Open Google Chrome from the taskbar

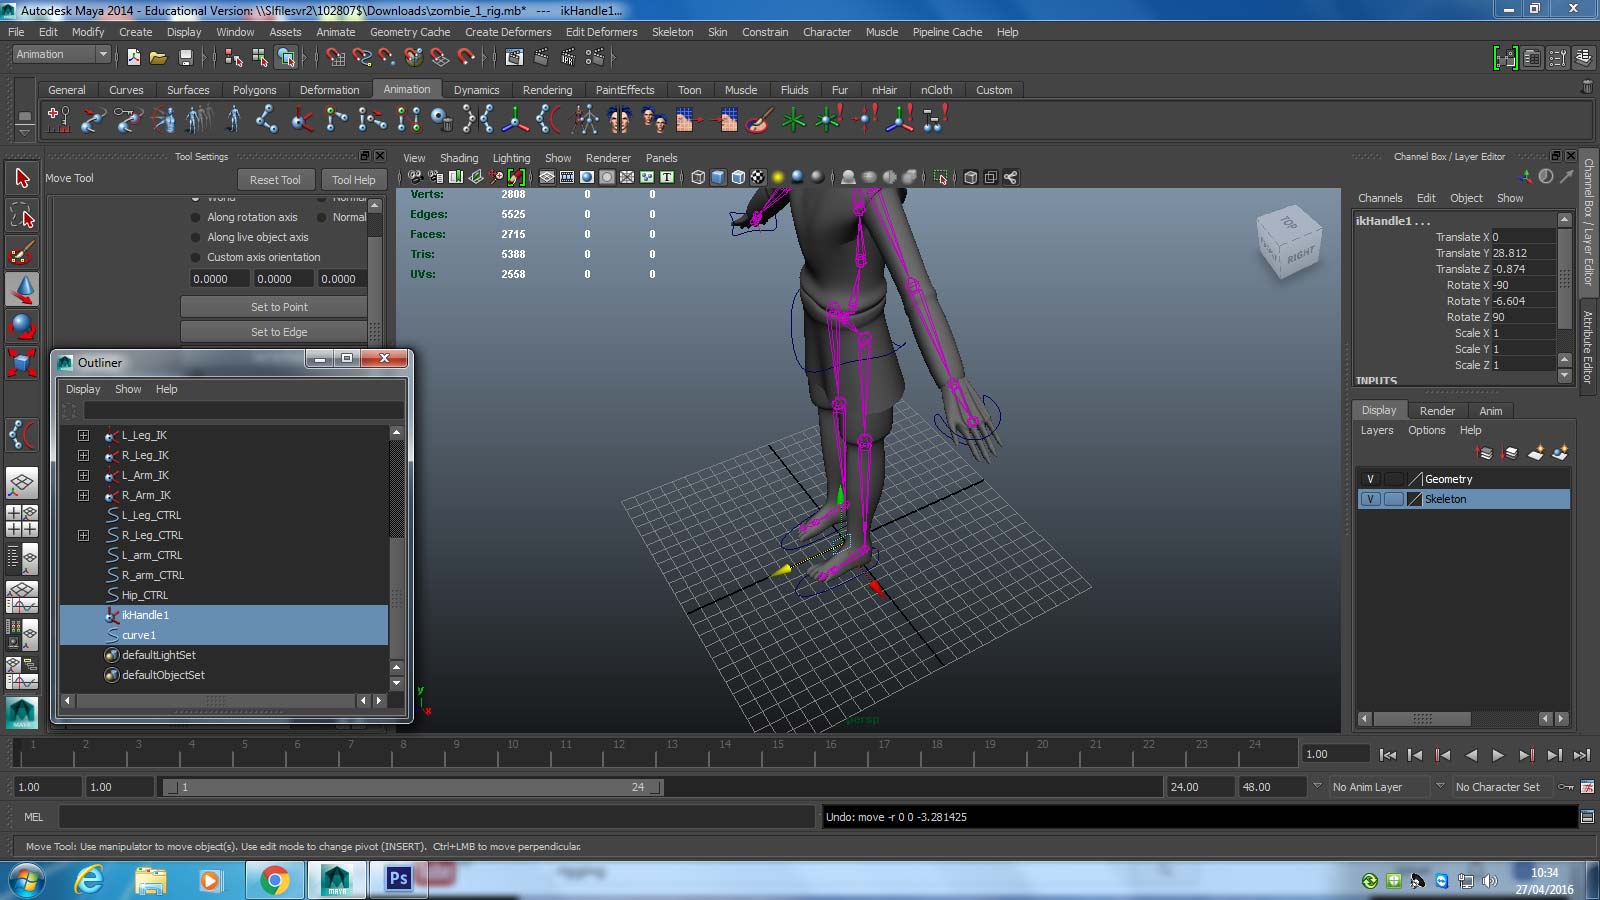[x=274, y=880]
